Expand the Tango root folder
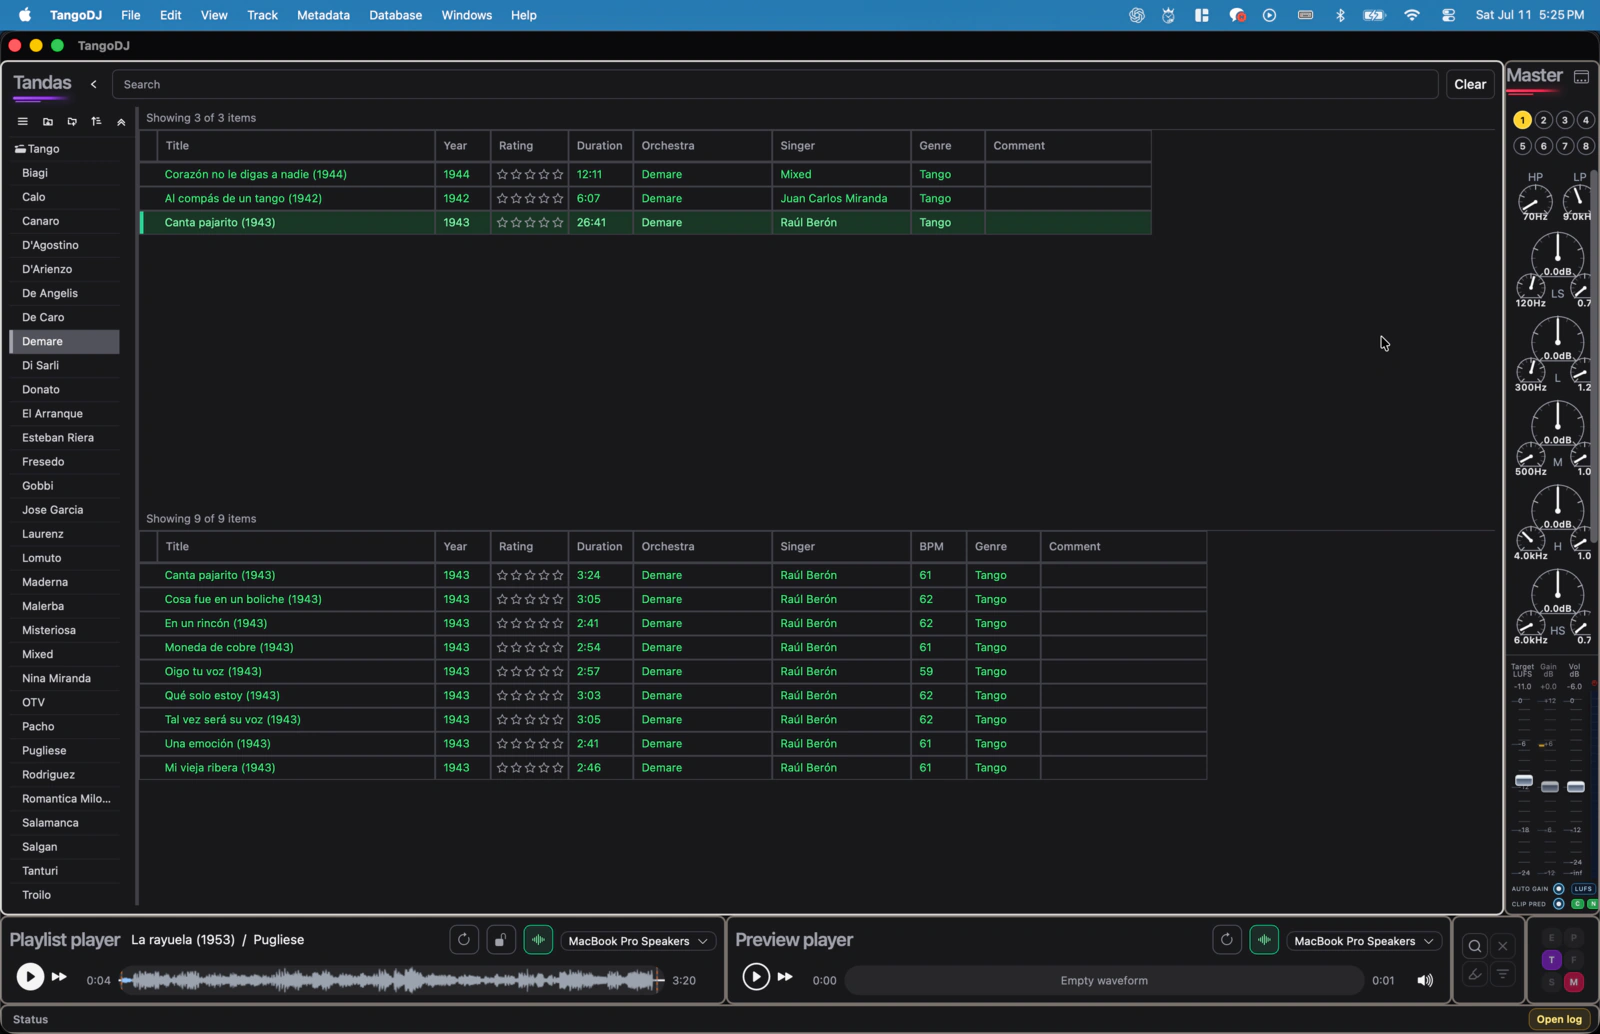Screen dimensions: 1600x1034 pyautogui.click(x=38, y=149)
